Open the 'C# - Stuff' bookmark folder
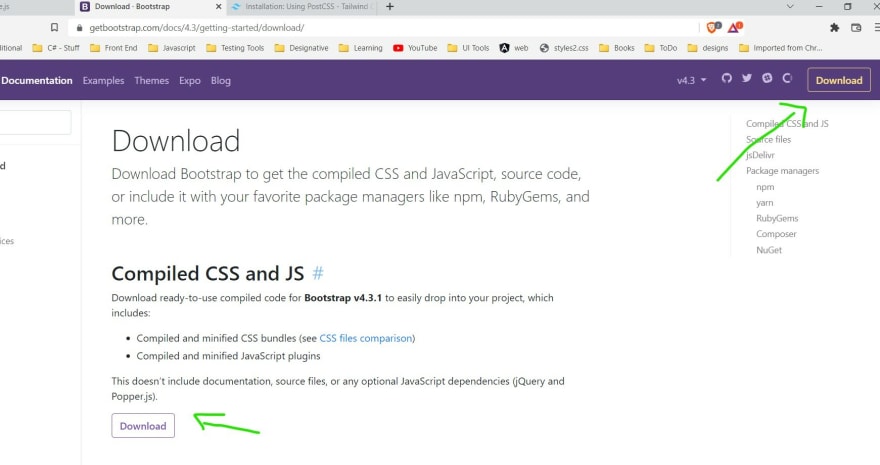880x465 pixels. (x=56, y=48)
